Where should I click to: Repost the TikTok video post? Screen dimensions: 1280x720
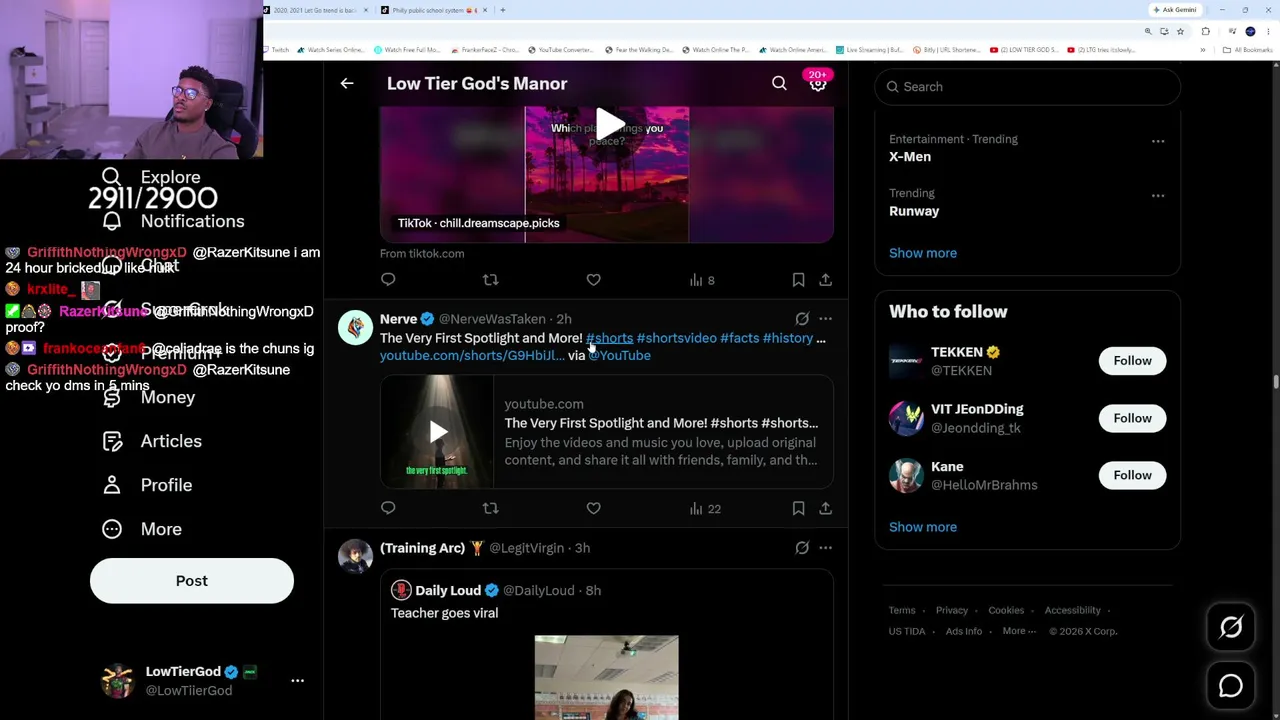pos(490,280)
